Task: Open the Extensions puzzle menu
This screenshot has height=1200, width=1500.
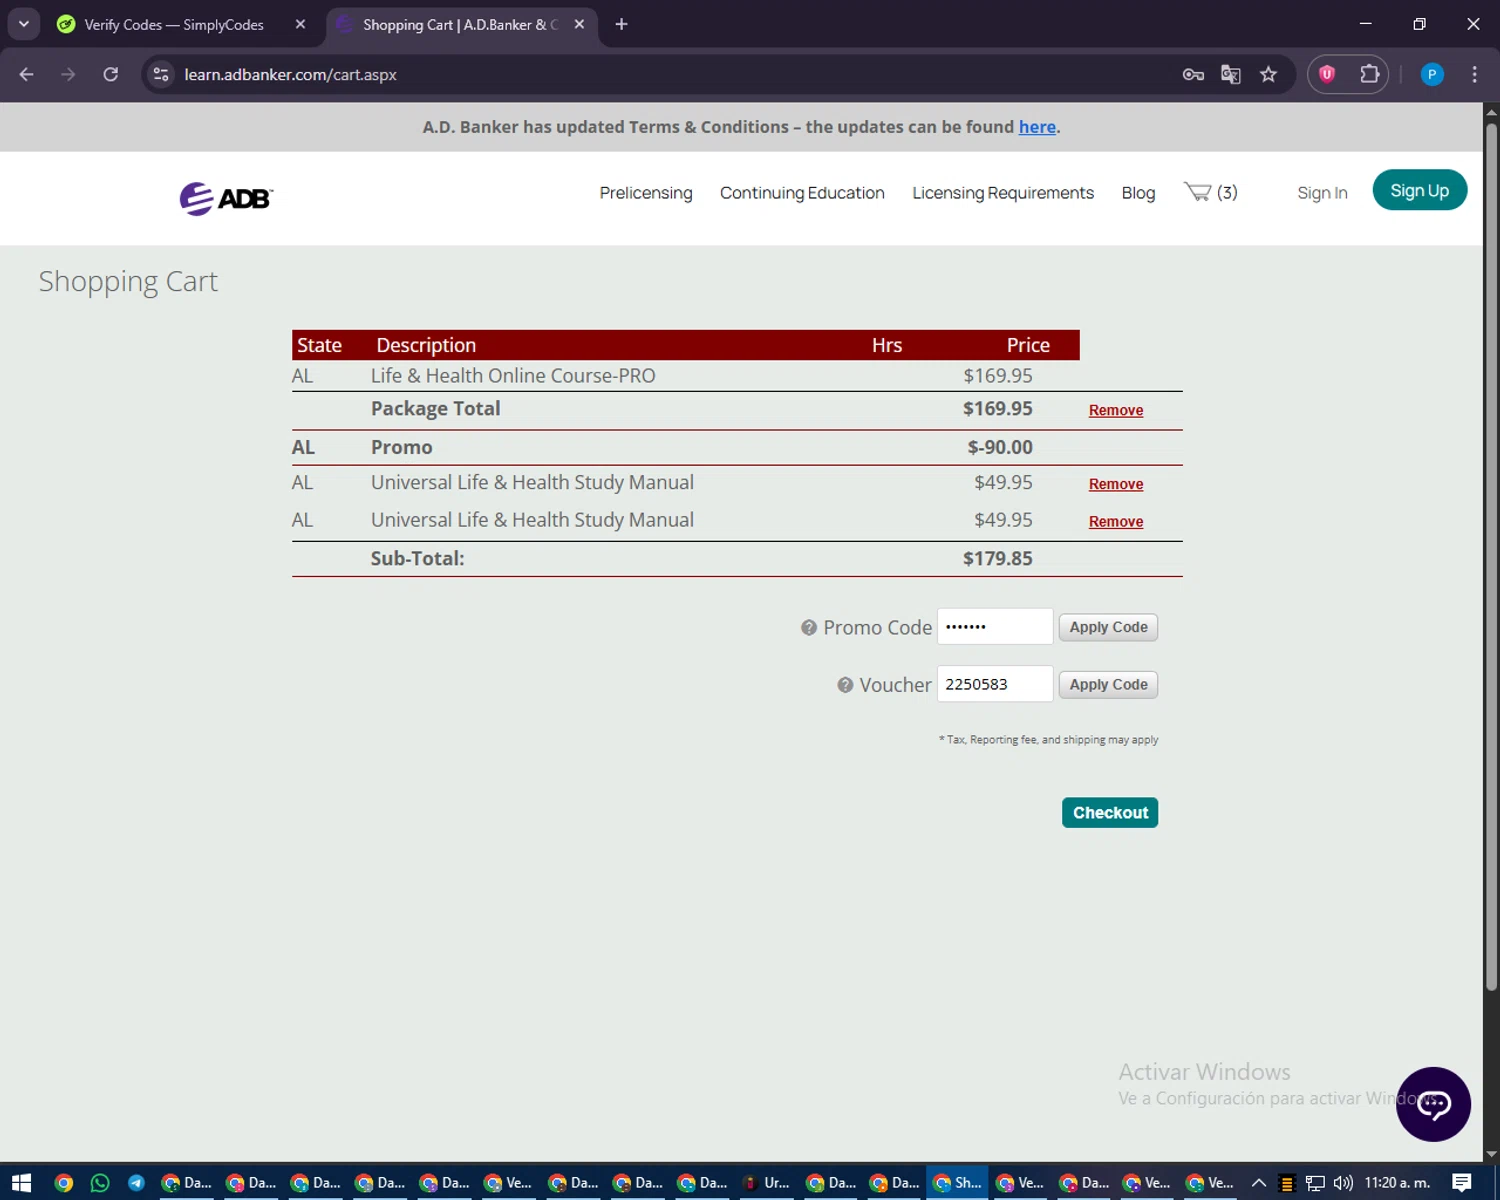Action: (x=1369, y=74)
